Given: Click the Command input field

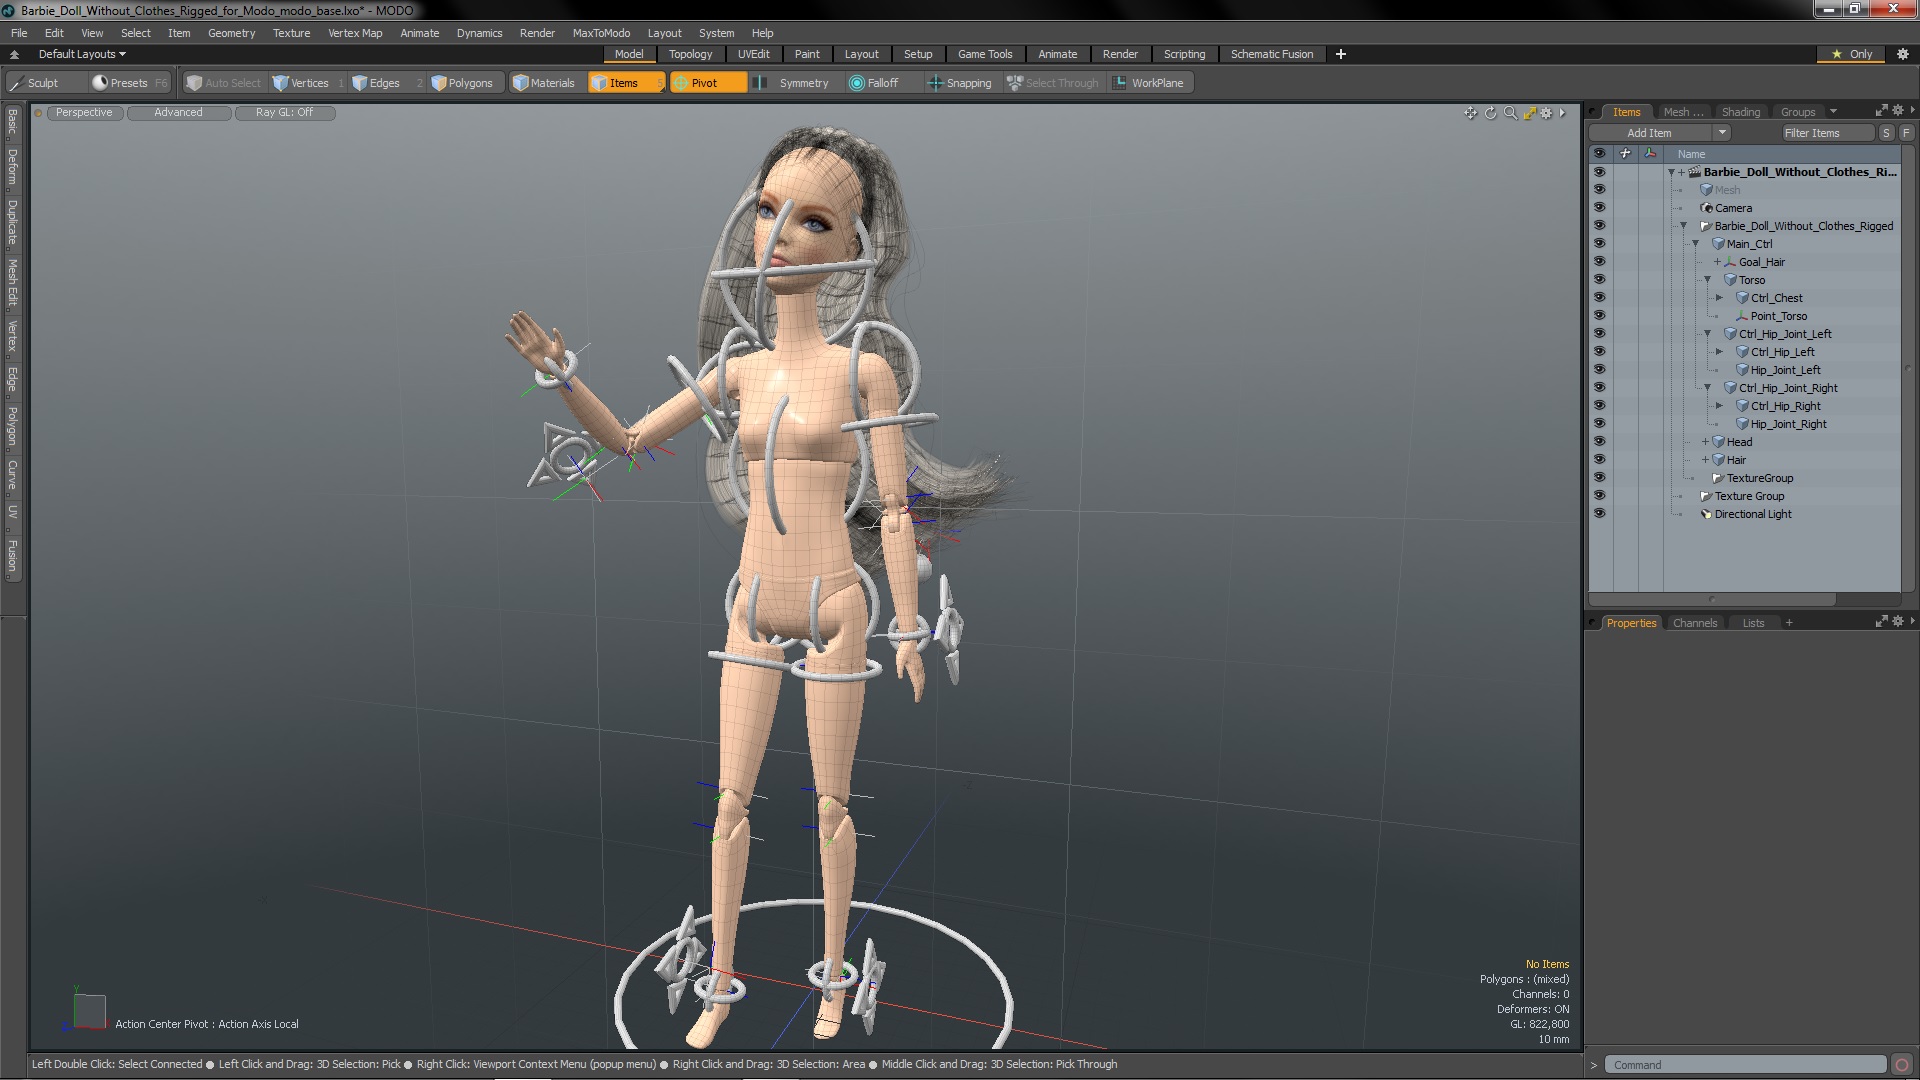Looking at the screenshot, I should click(1745, 1065).
